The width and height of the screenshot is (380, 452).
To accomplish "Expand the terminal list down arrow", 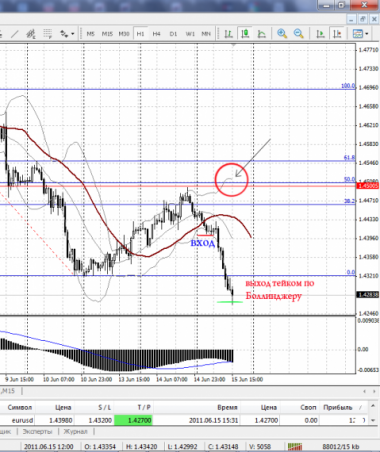I will pos(373,420).
